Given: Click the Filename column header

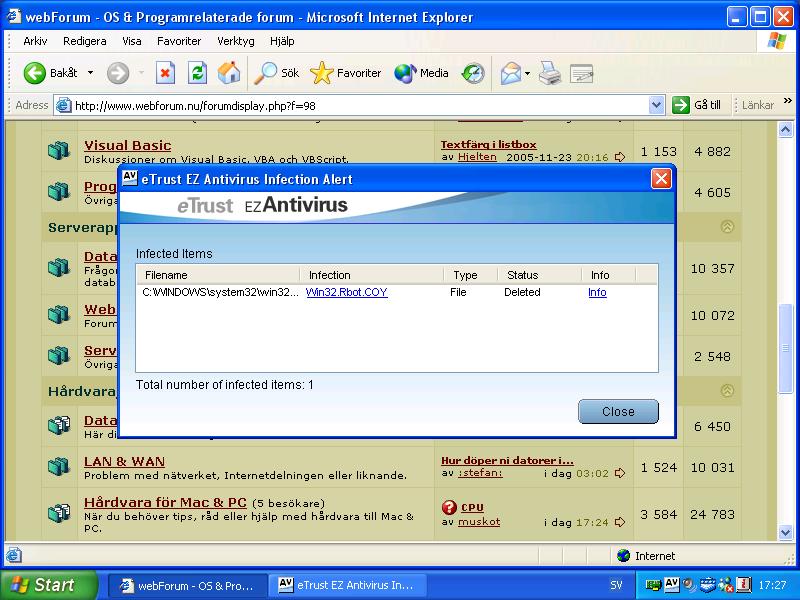Looking at the screenshot, I should tap(218, 275).
